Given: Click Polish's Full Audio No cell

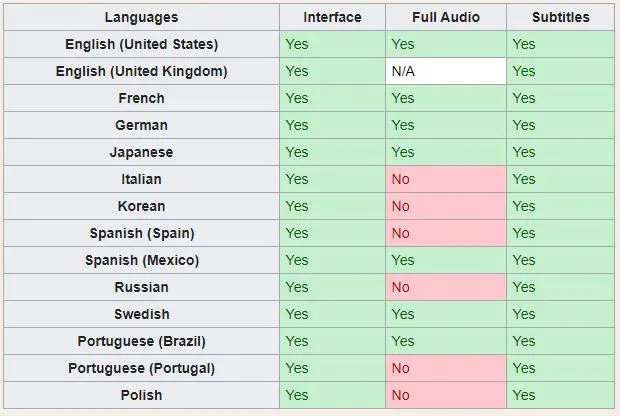Looking at the screenshot, I should (x=445, y=395).
